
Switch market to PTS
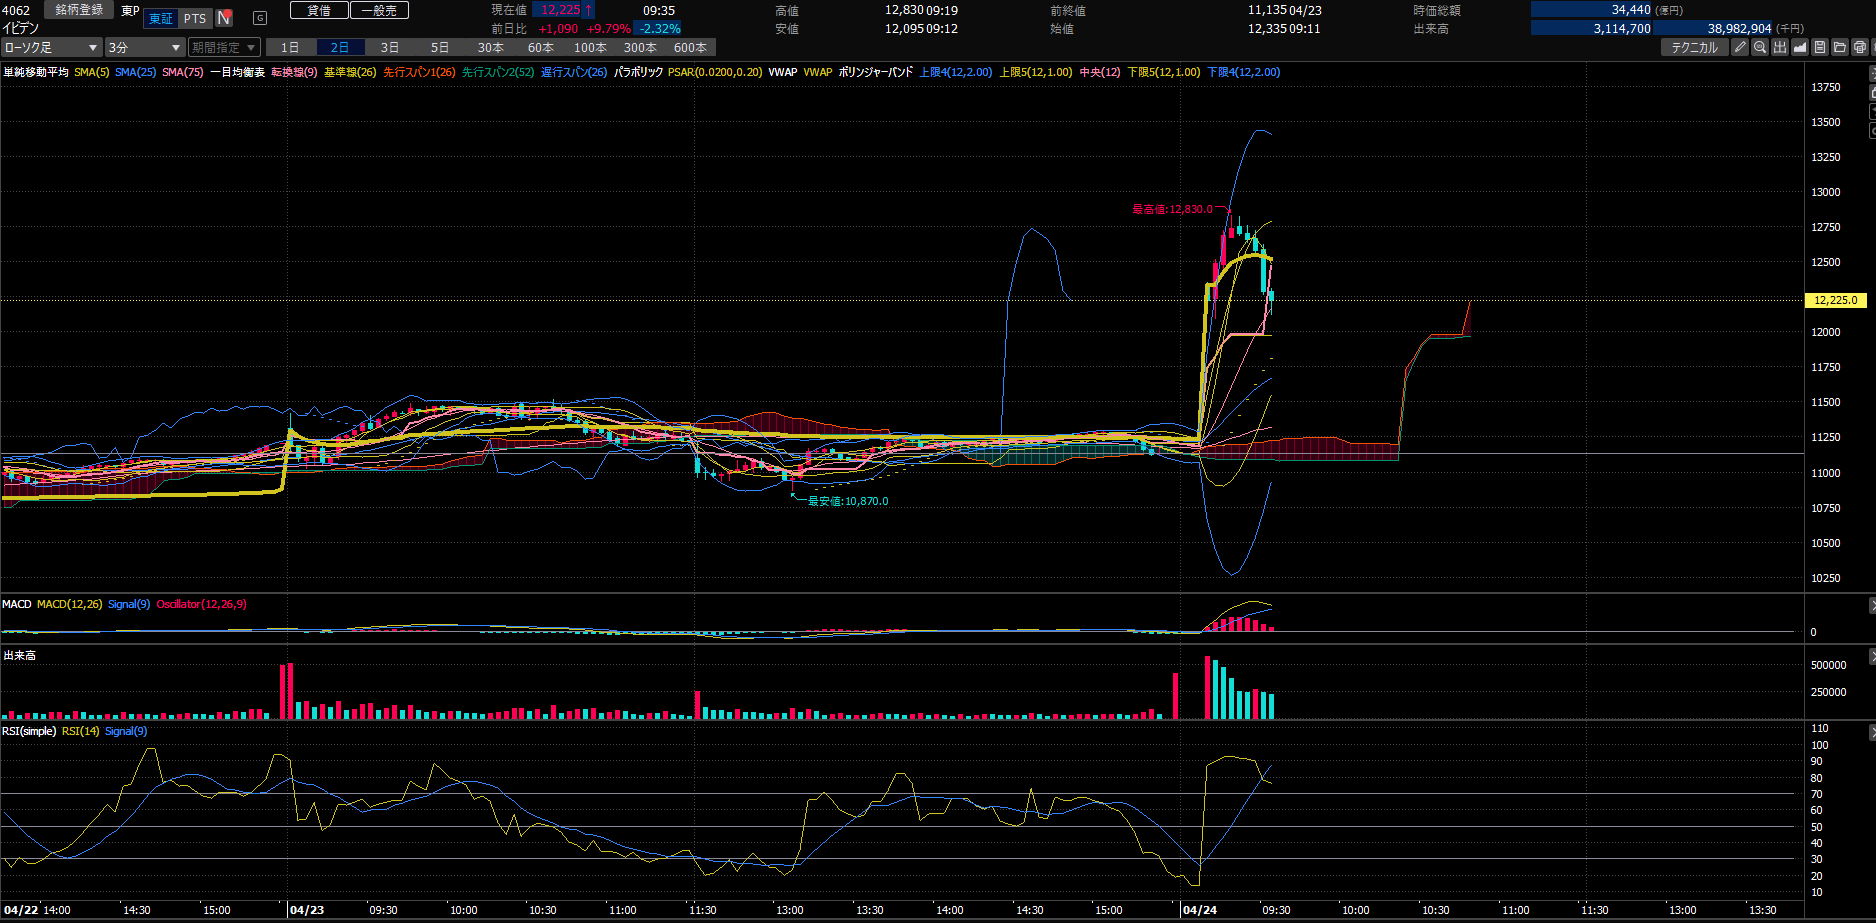pos(195,18)
